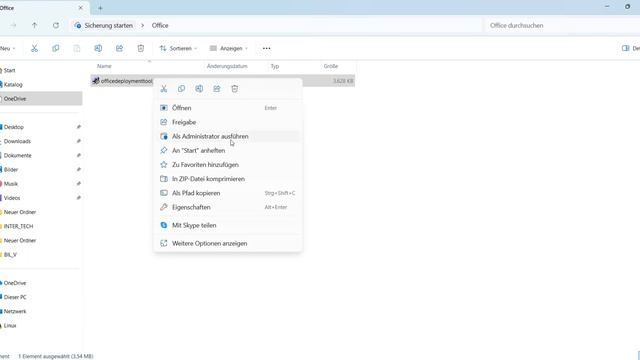The height and width of the screenshot is (360, 640).
Task: Choose An "Start" anheften
Action: pyautogui.click(x=228, y=150)
